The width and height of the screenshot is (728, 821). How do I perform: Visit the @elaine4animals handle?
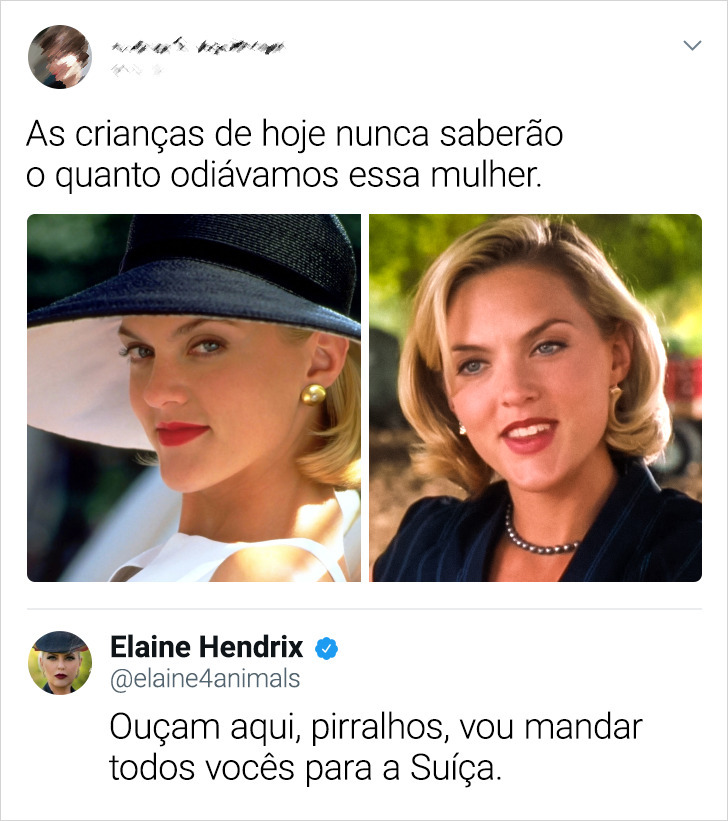tap(205, 679)
